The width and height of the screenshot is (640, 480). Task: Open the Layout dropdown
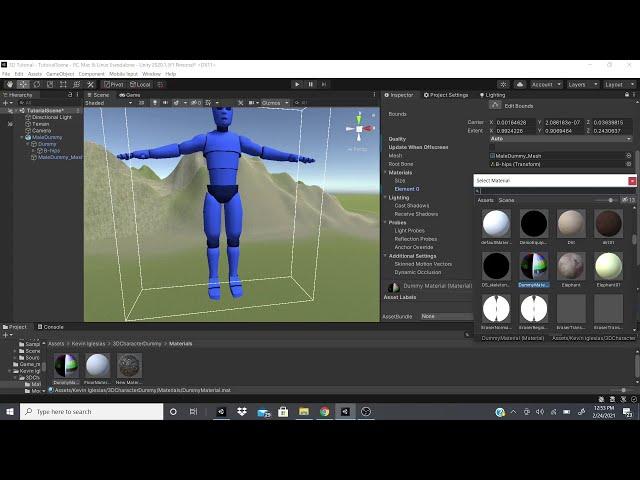click(x=620, y=84)
